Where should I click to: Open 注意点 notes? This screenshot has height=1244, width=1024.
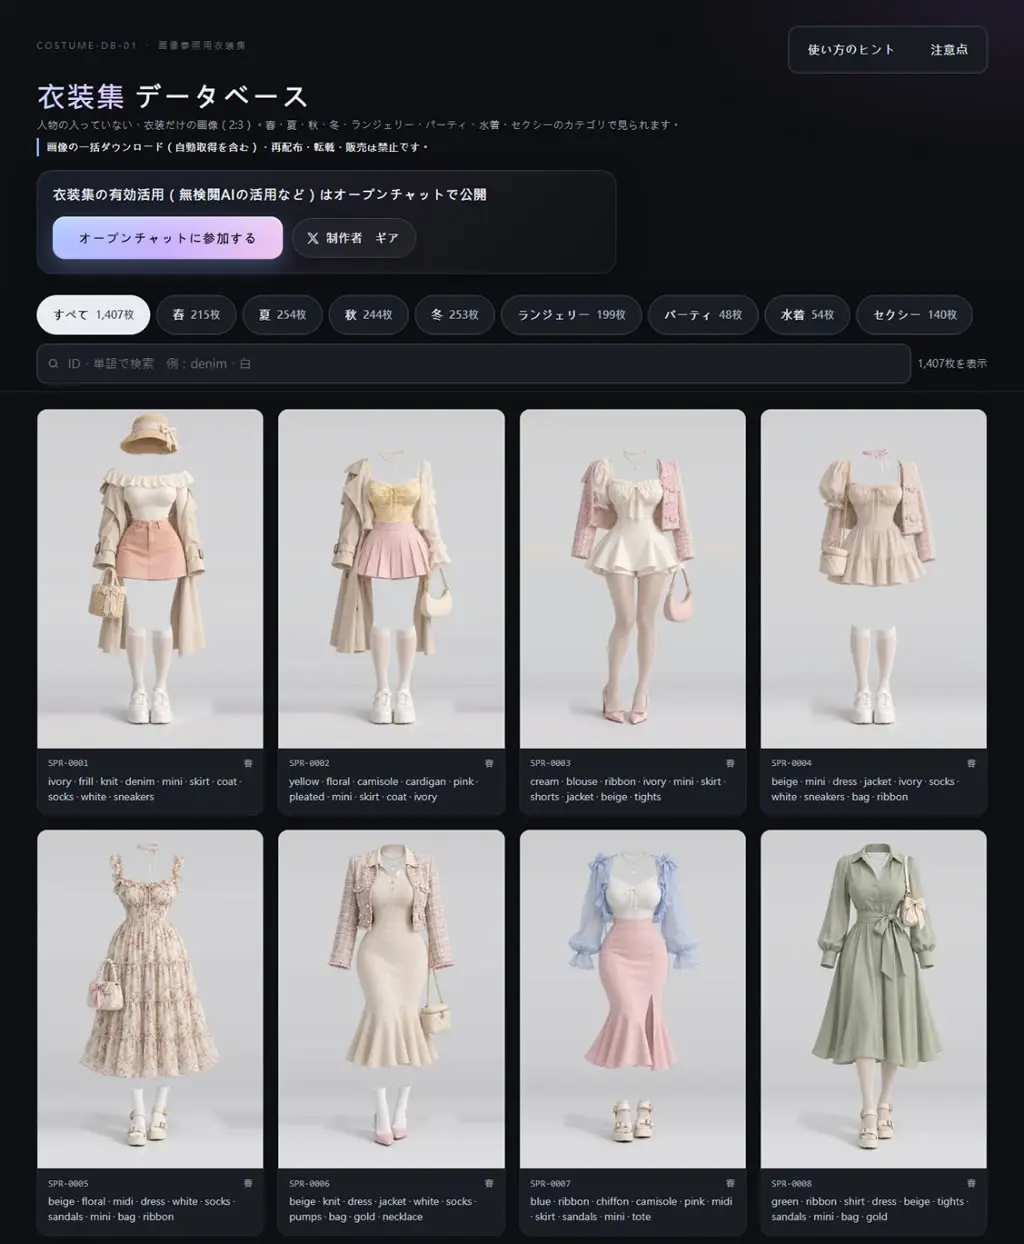point(949,49)
